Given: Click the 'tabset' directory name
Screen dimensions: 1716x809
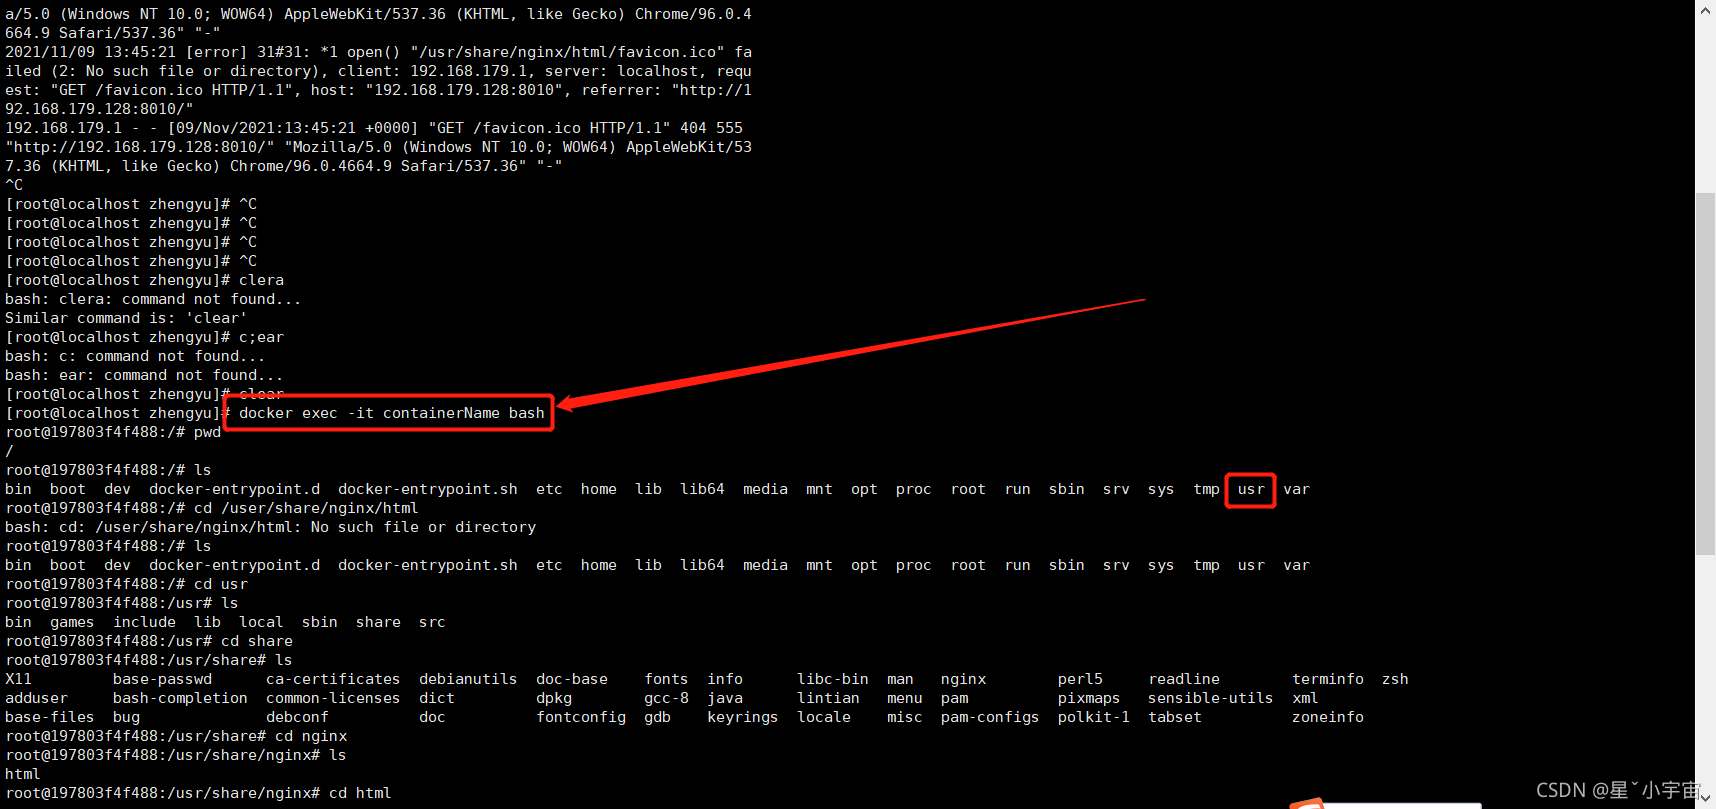Looking at the screenshot, I should click(x=1175, y=717).
